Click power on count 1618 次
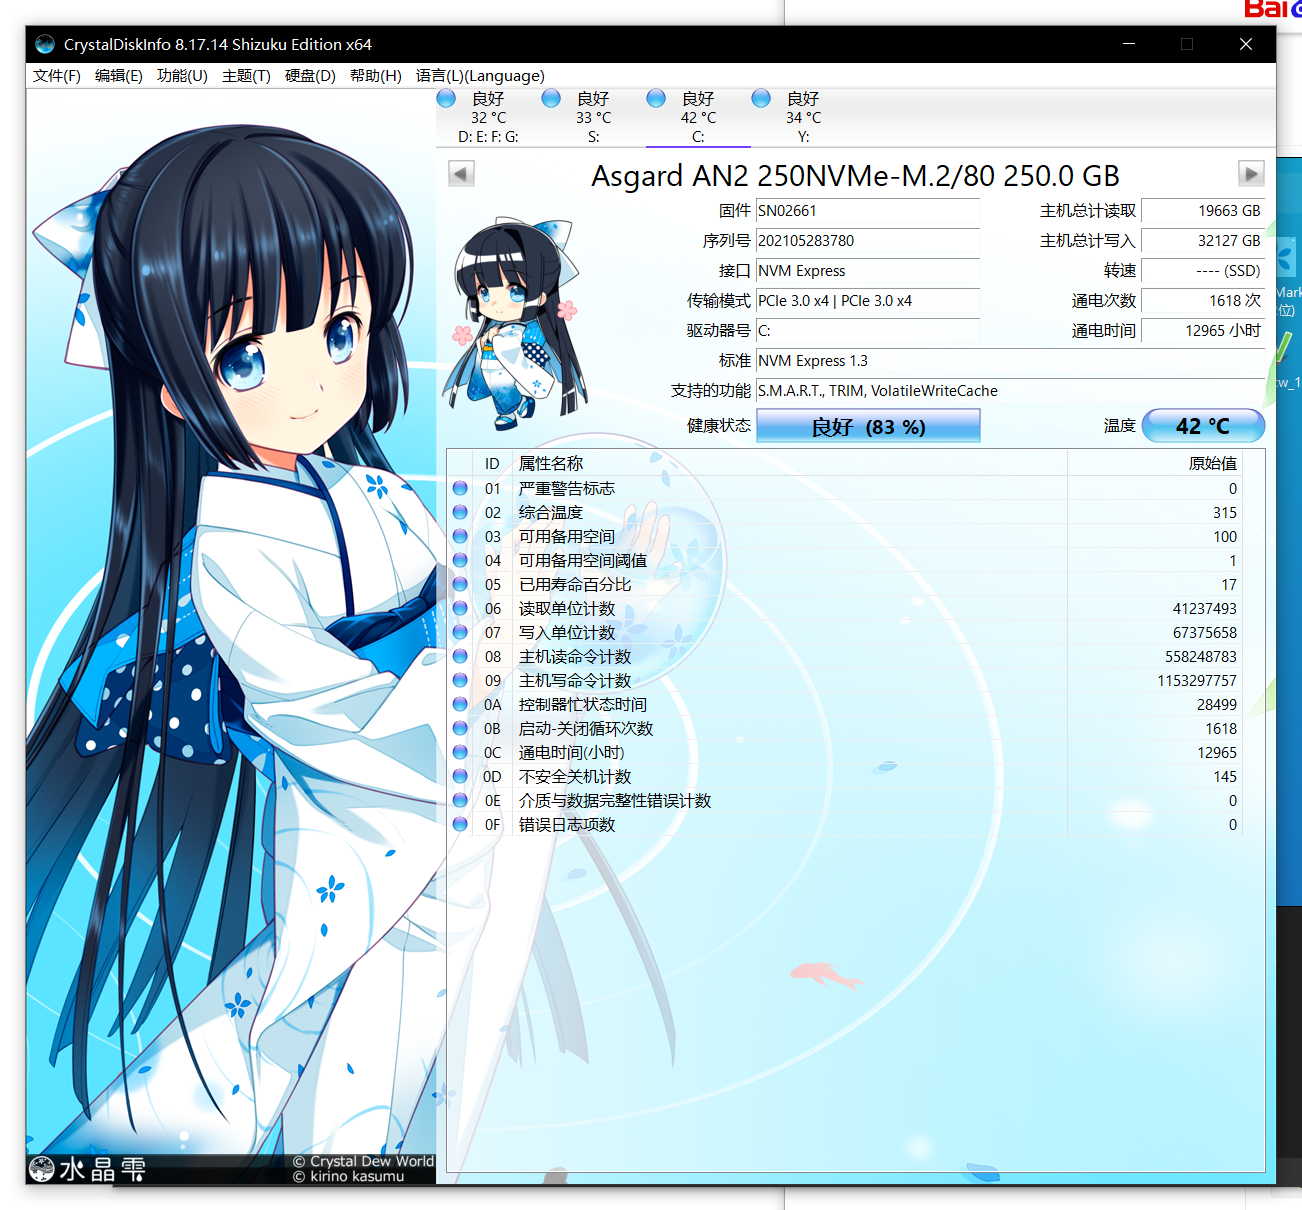 pos(1203,301)
